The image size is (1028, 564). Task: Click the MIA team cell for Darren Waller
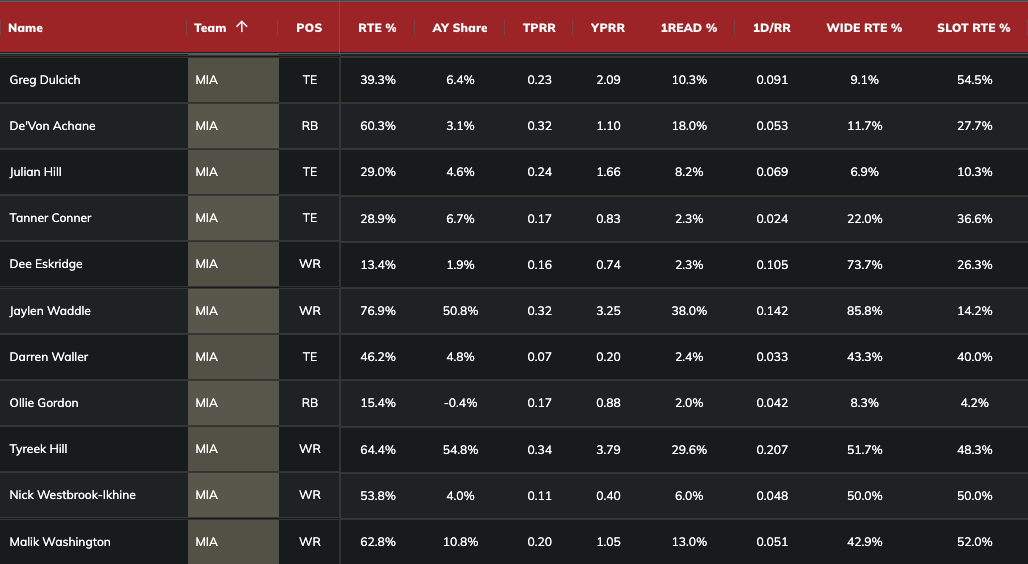(207, 357)
